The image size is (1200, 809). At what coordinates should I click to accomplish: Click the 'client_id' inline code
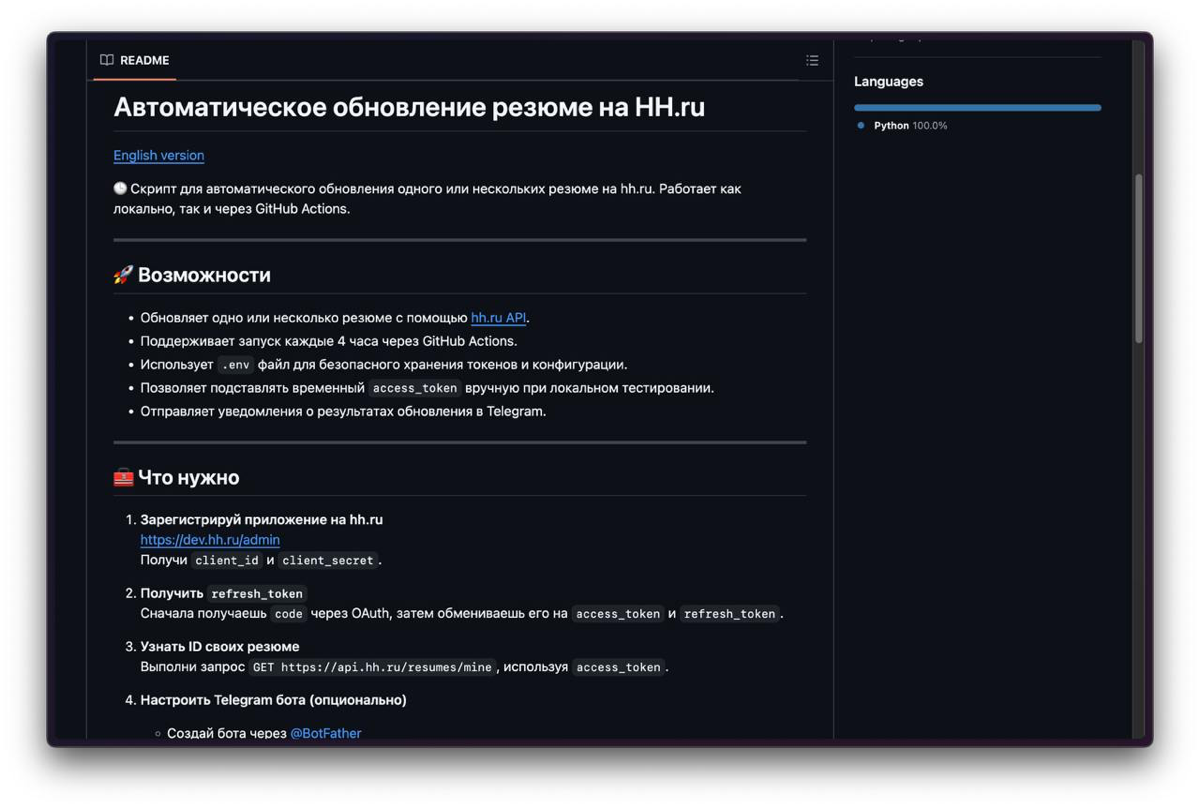[x=227, y=560]
